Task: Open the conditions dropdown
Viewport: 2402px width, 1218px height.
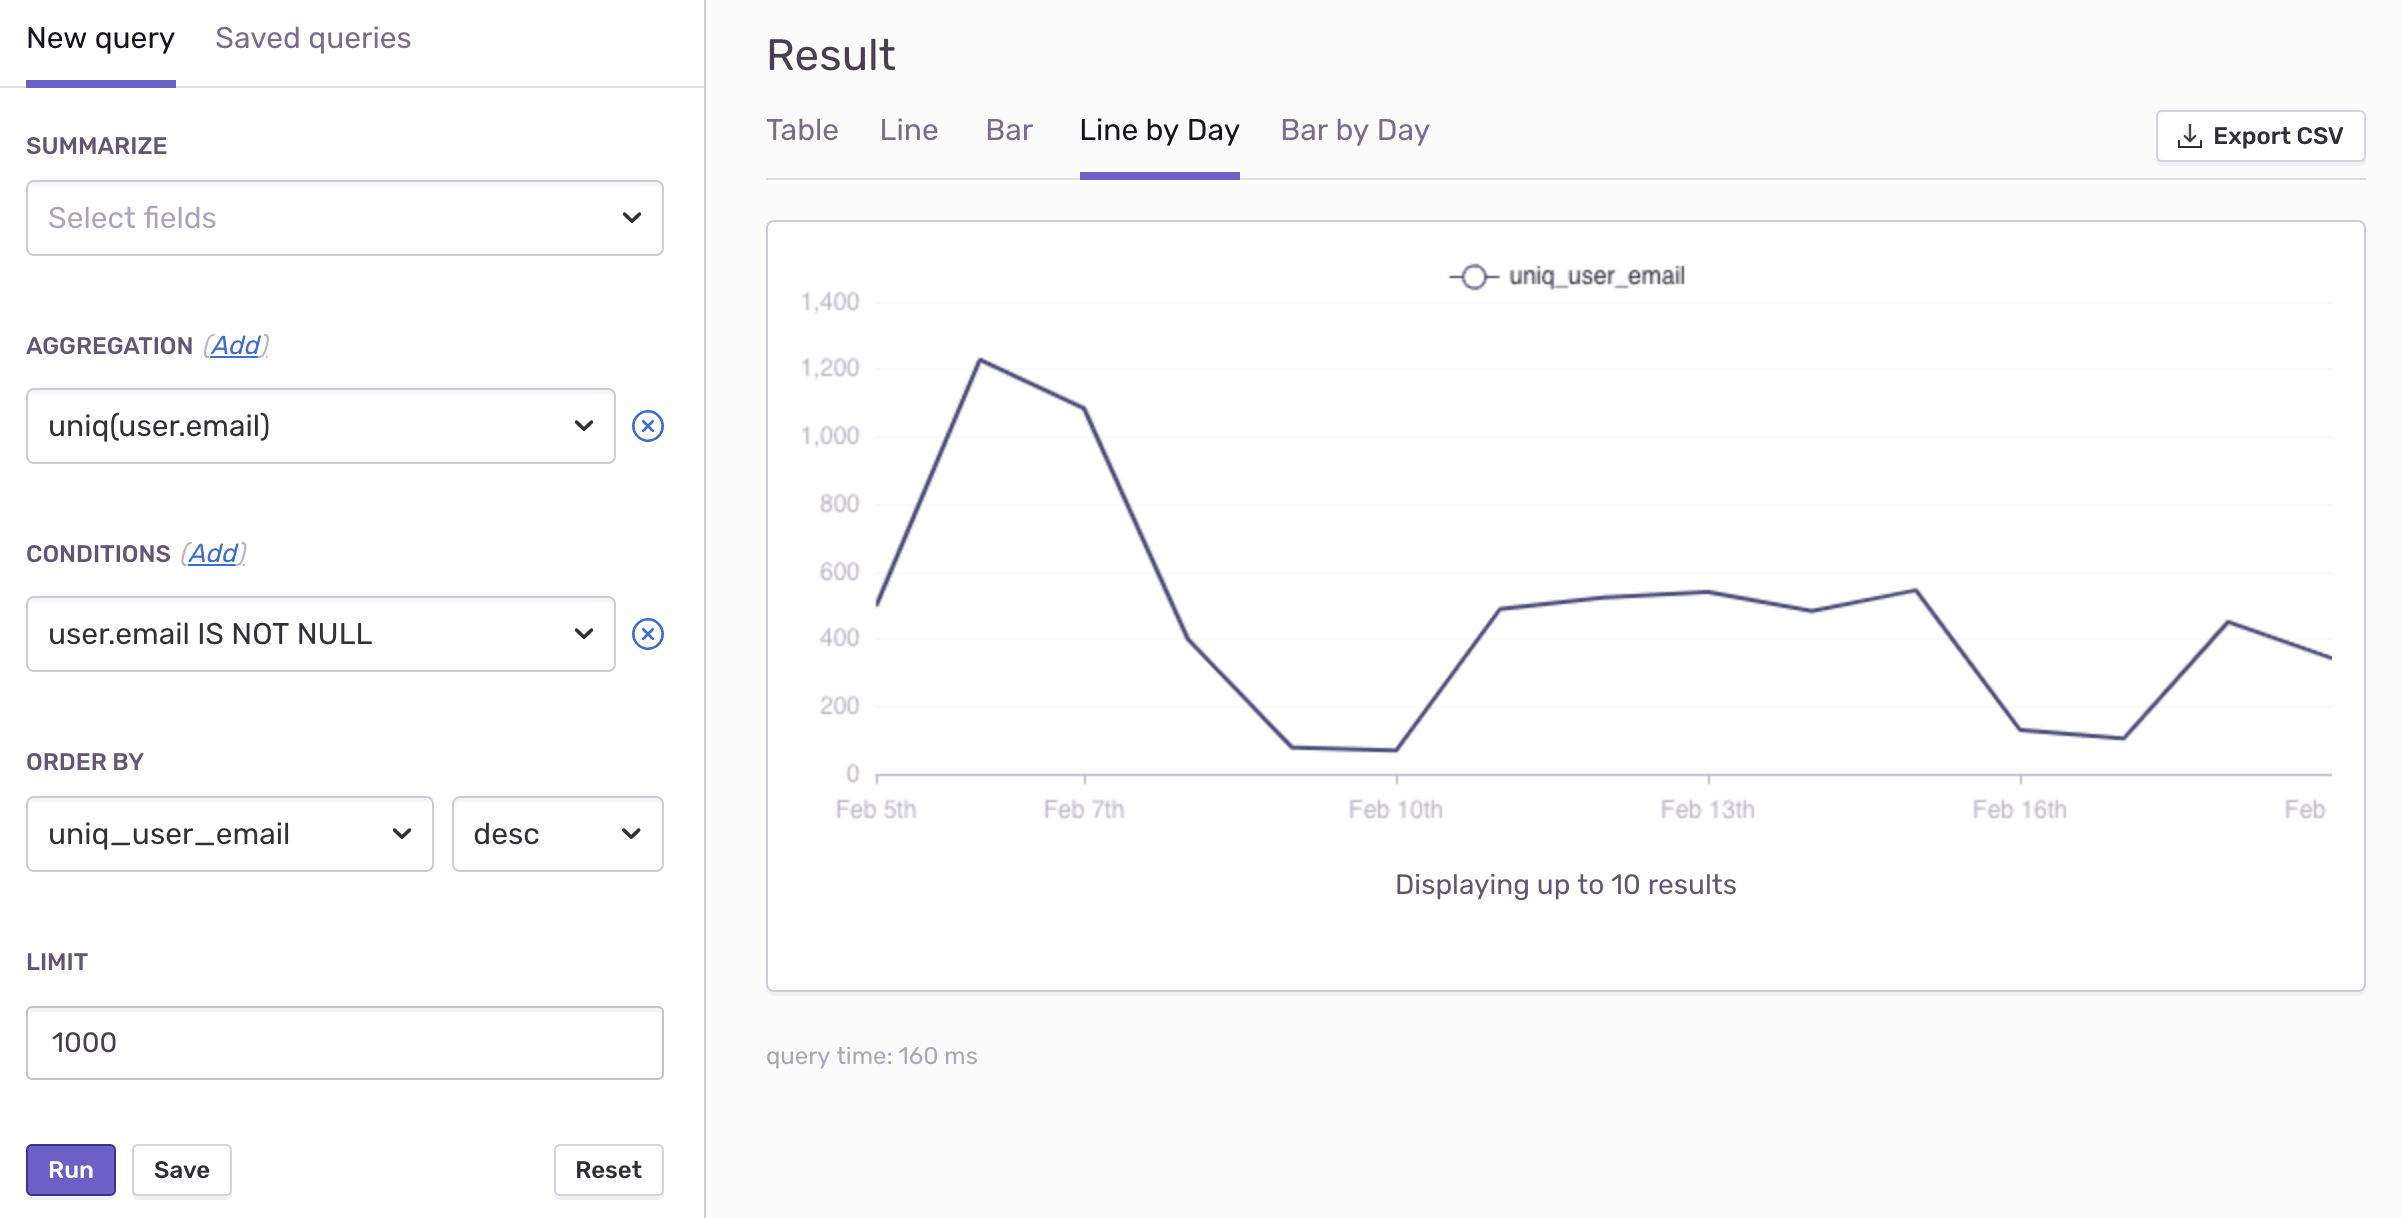Action: [320, 633]
